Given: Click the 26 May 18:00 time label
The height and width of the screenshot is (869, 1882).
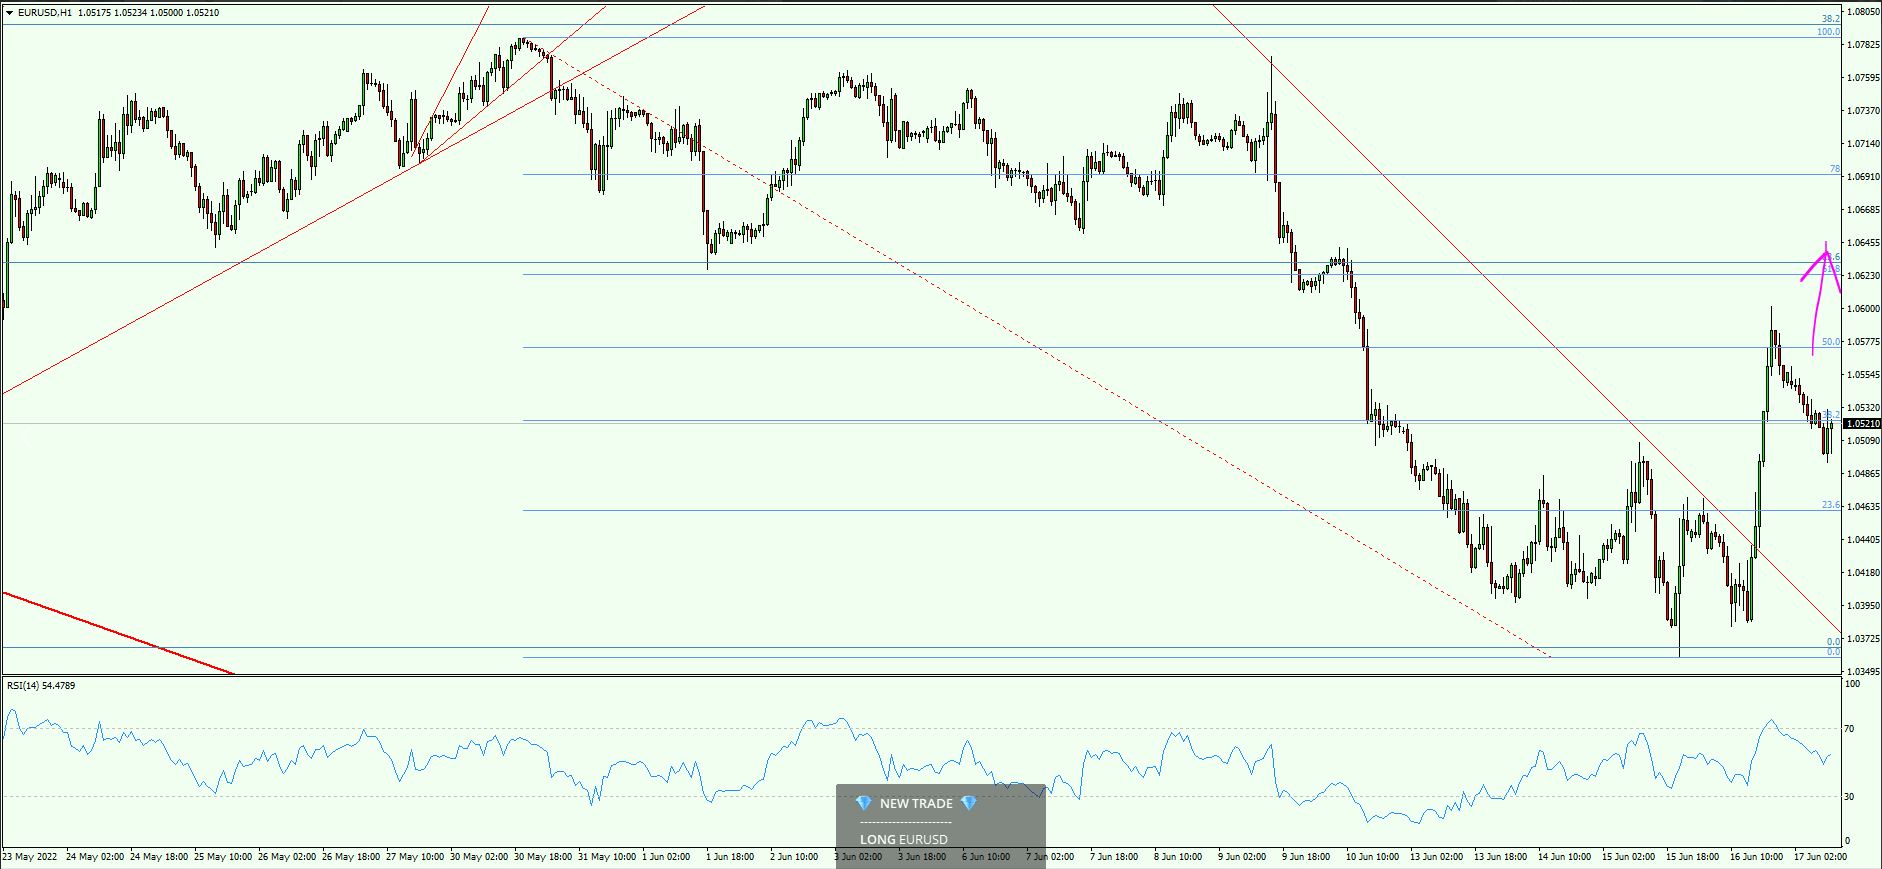Looking at the screenshot, I should point(351,857).
